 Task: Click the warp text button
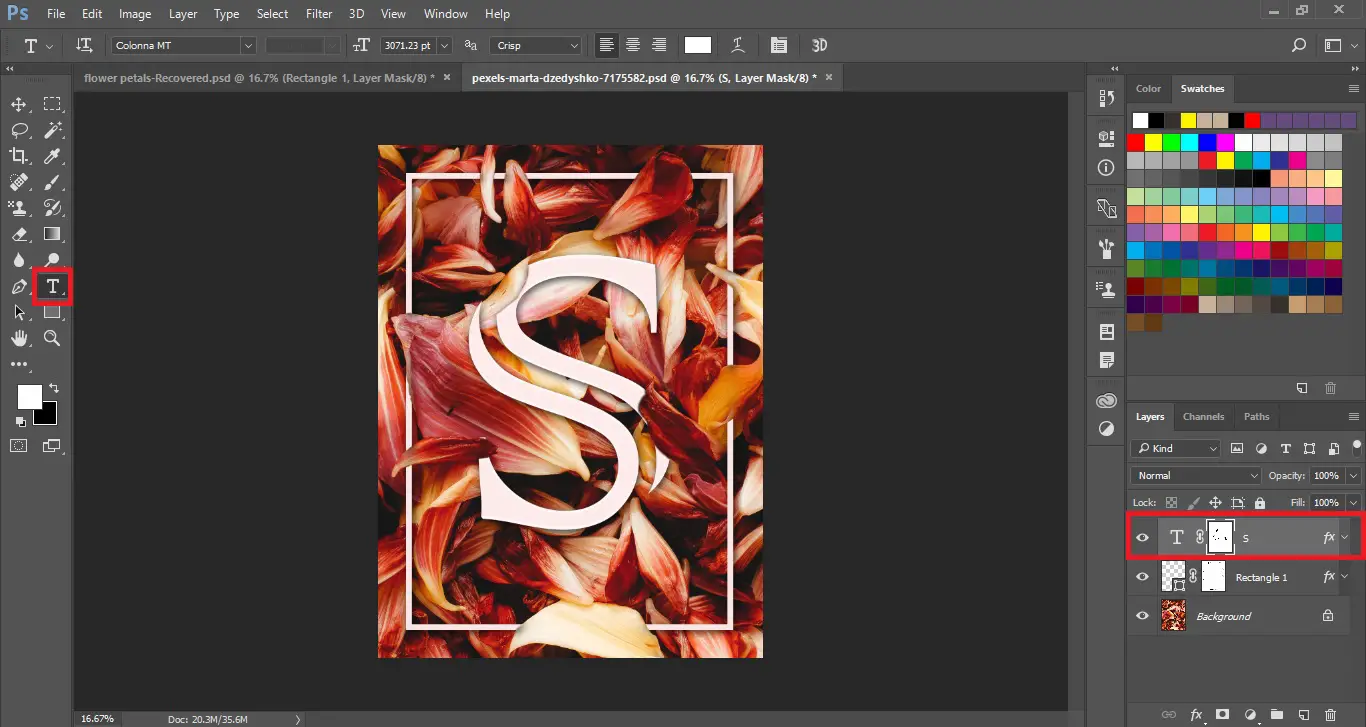click(x=736, y=45)
